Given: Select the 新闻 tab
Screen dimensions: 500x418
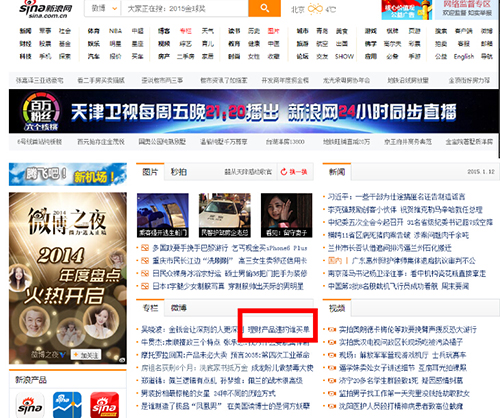Looking at the screenshot, I should [337, 172].
